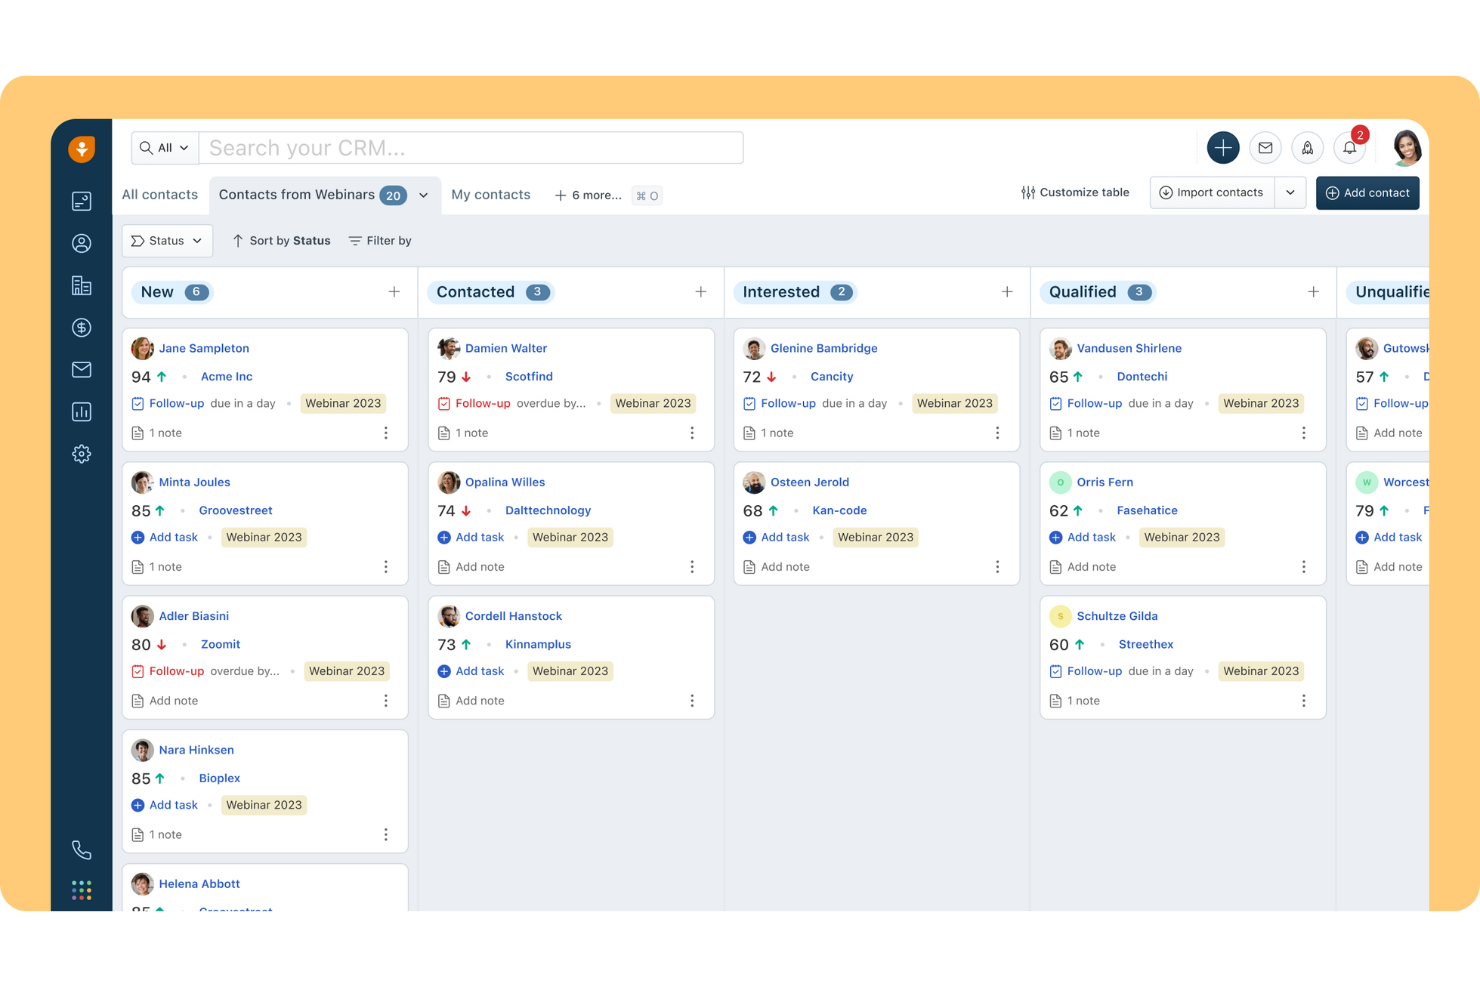The height and width of the screenshot is (987, 1480).
Task: Open the Contacts panel in the sidebar
Action: click(x=81, y=242)
